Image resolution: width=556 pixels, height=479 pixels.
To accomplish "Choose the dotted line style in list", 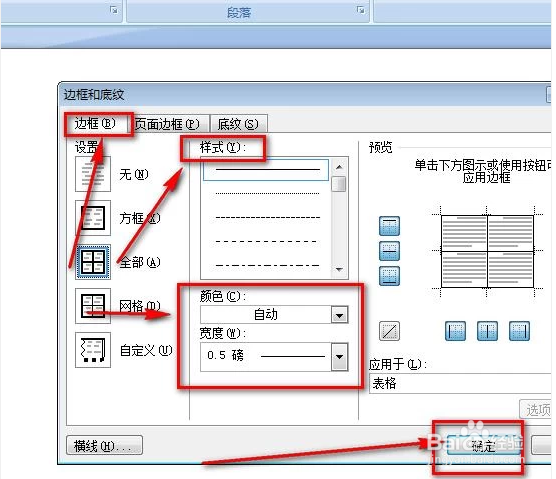I will point(267,194).
